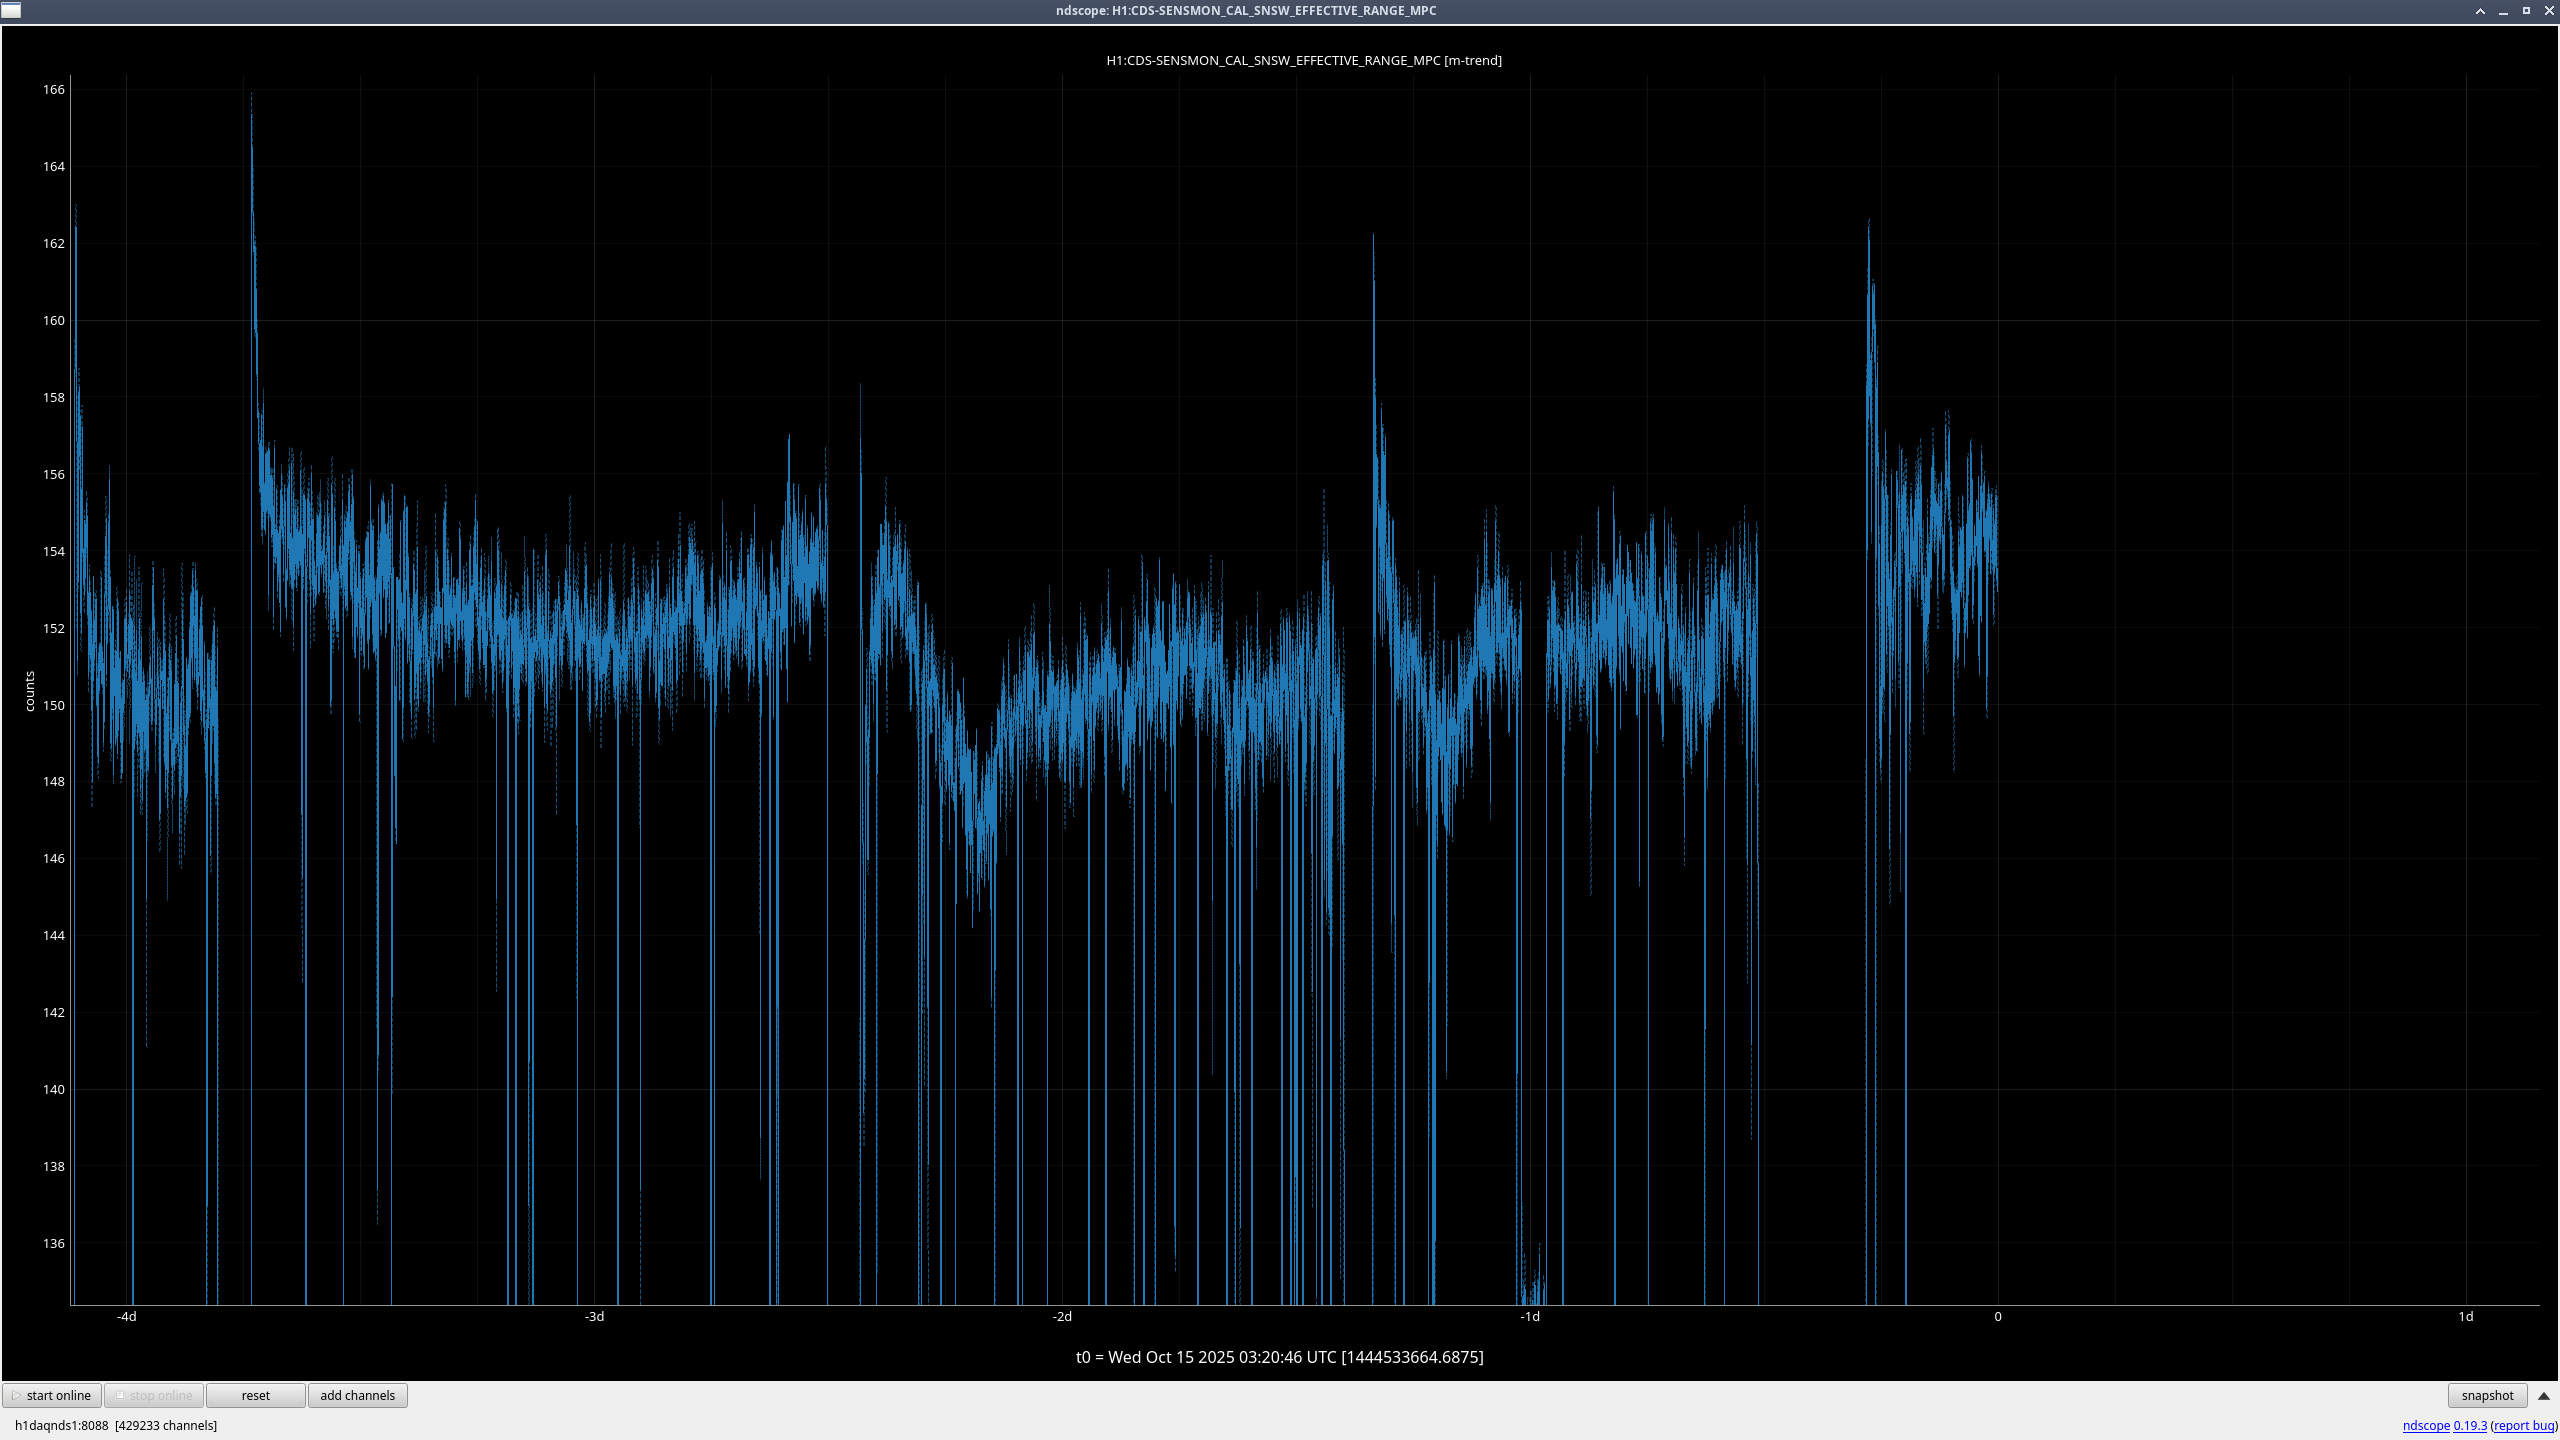This screenshot has width=2560, height=1440.
Task: Minimize the ndscope window
Action: pyautogui.click(x=2503, y=11)
